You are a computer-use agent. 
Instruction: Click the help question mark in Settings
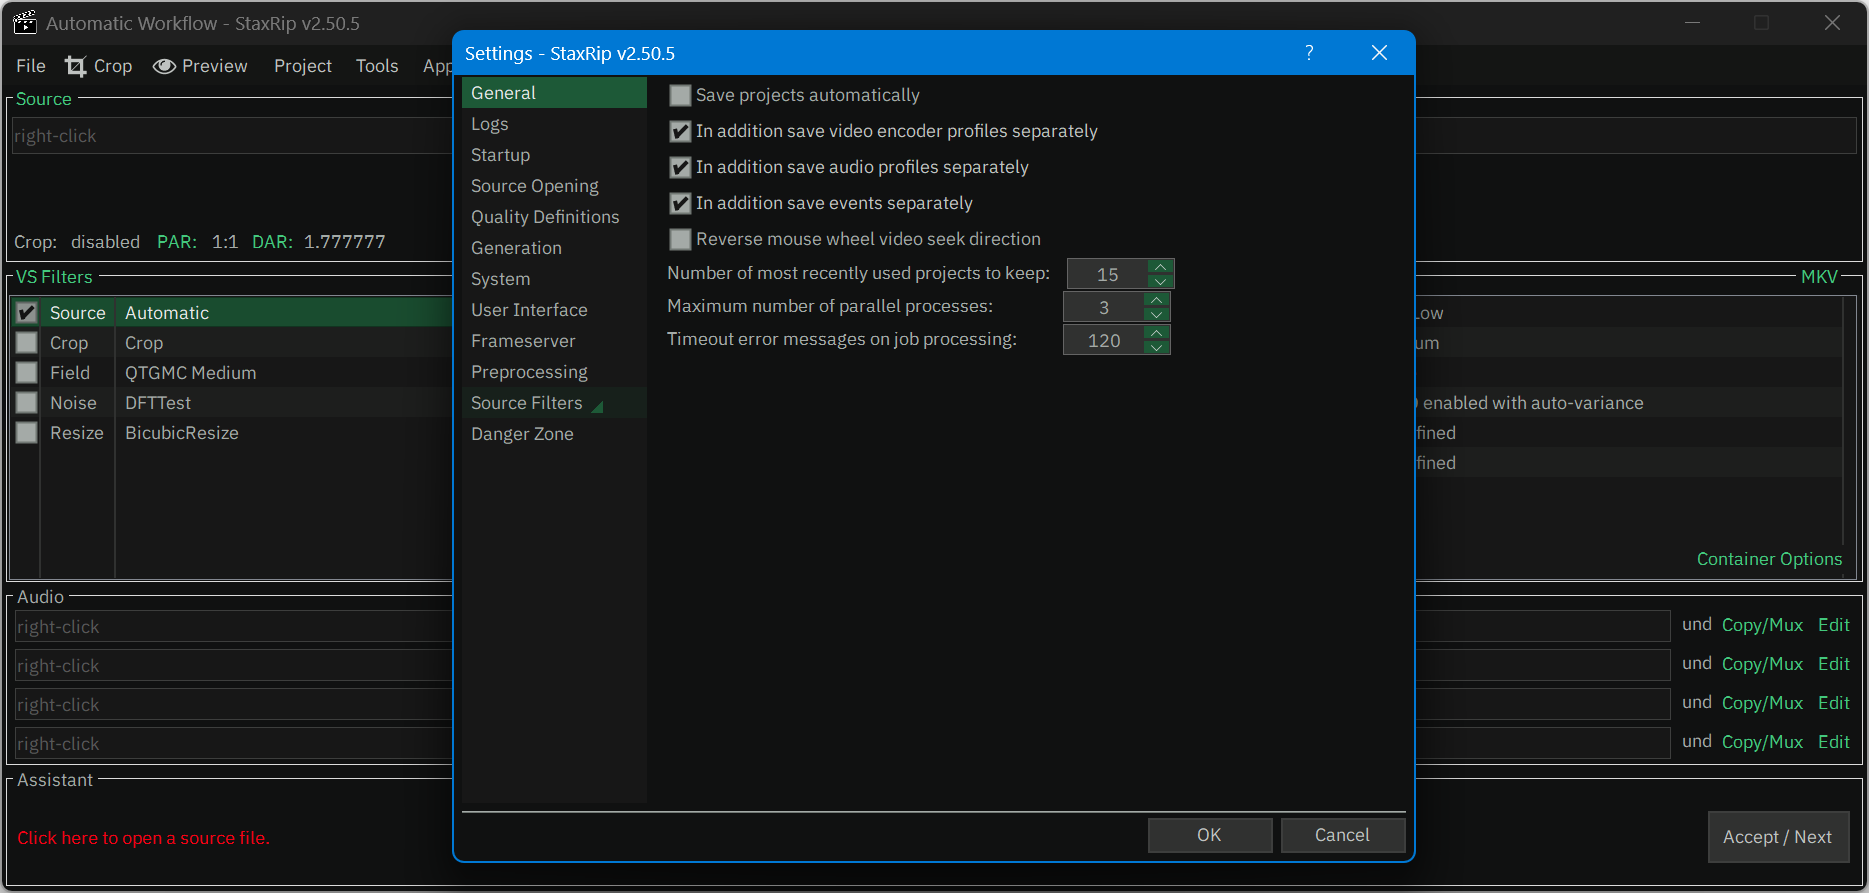tap(1309, 53)
